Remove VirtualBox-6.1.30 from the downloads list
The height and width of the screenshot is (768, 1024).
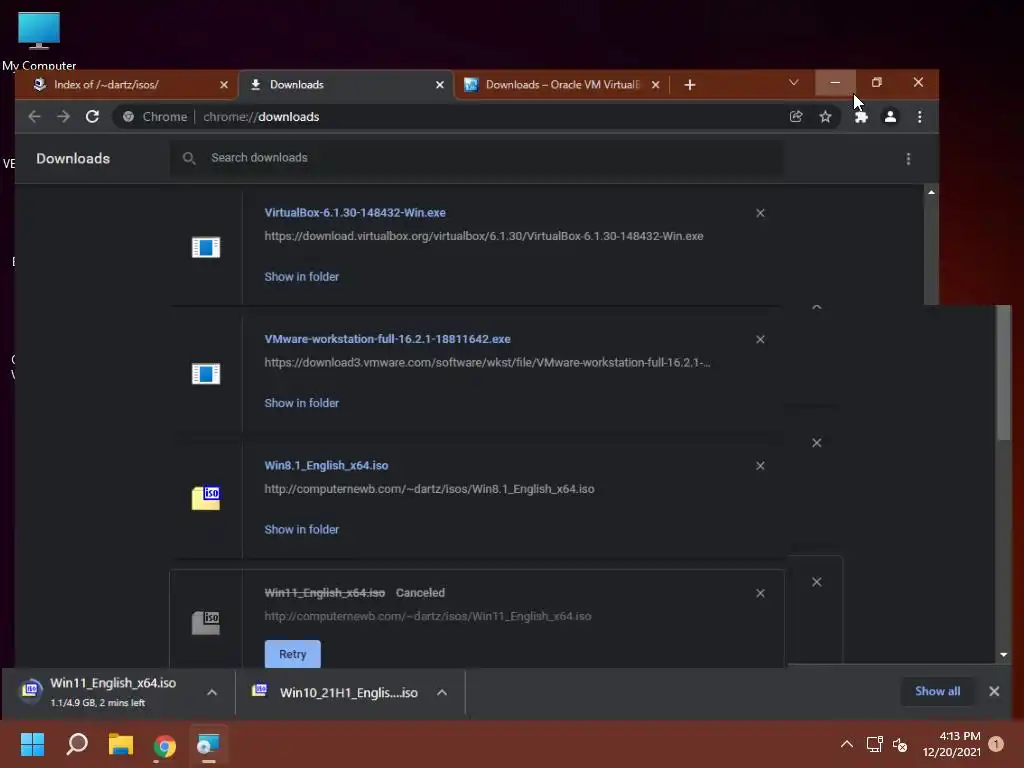[x=760, y=213]
